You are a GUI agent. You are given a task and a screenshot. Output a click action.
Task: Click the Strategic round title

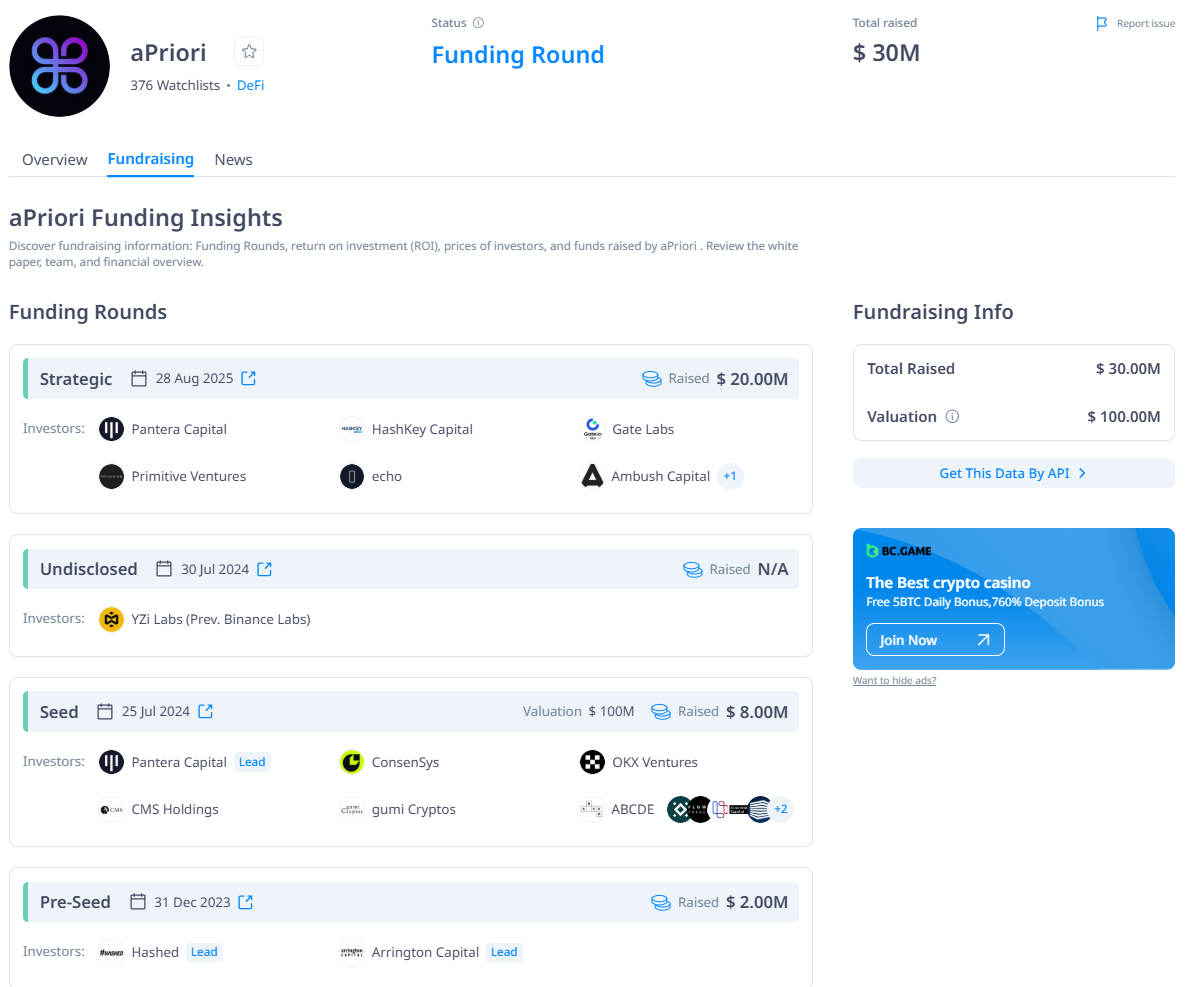pyautogui.click(x=76, y=379)
